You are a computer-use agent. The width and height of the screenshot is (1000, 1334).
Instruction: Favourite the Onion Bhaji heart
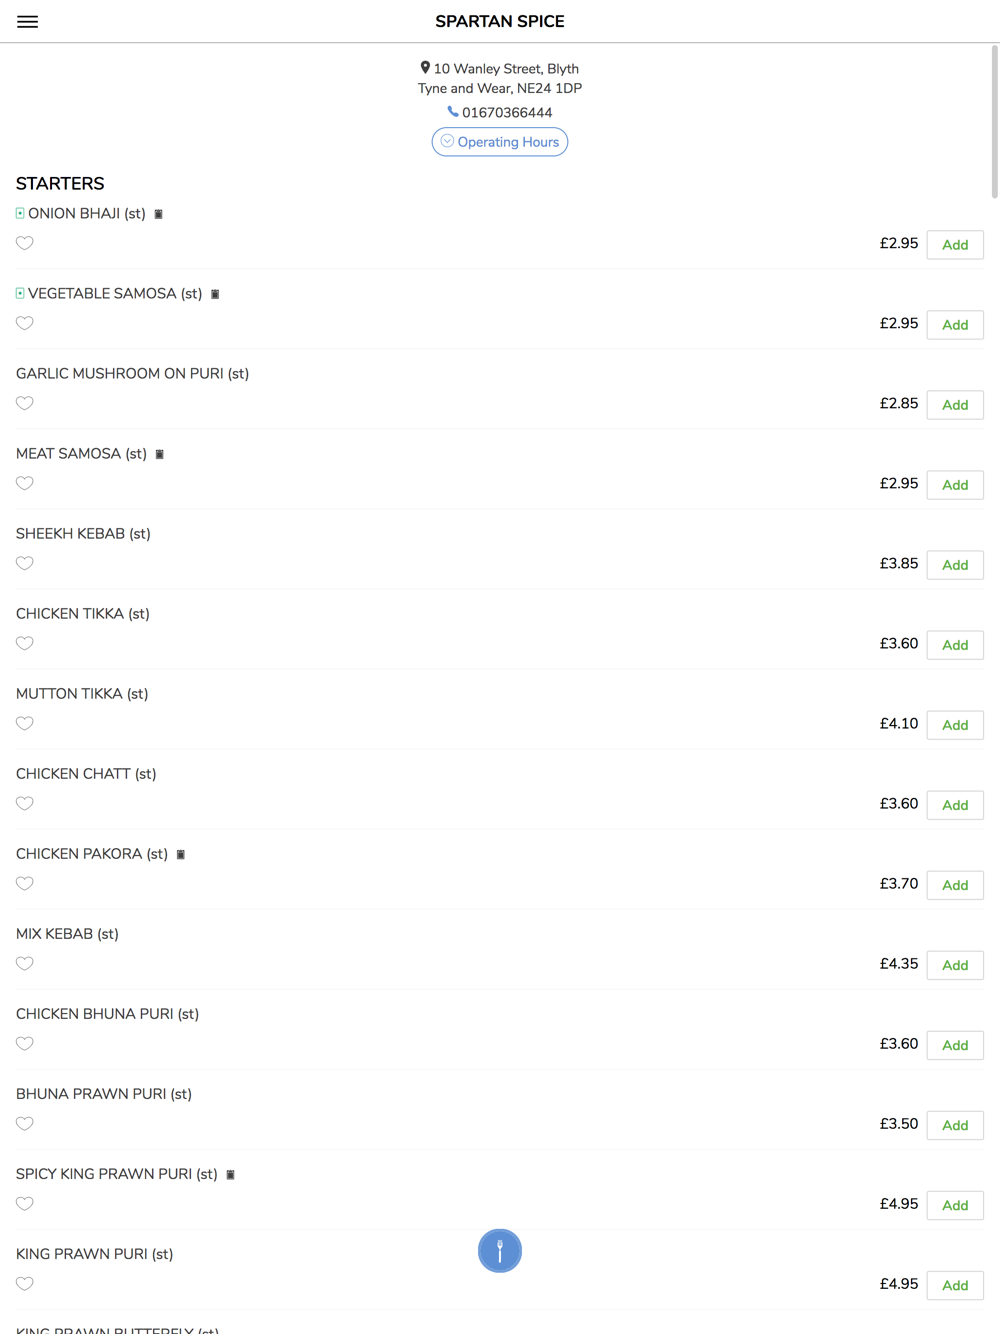click(x=25, y=243)
